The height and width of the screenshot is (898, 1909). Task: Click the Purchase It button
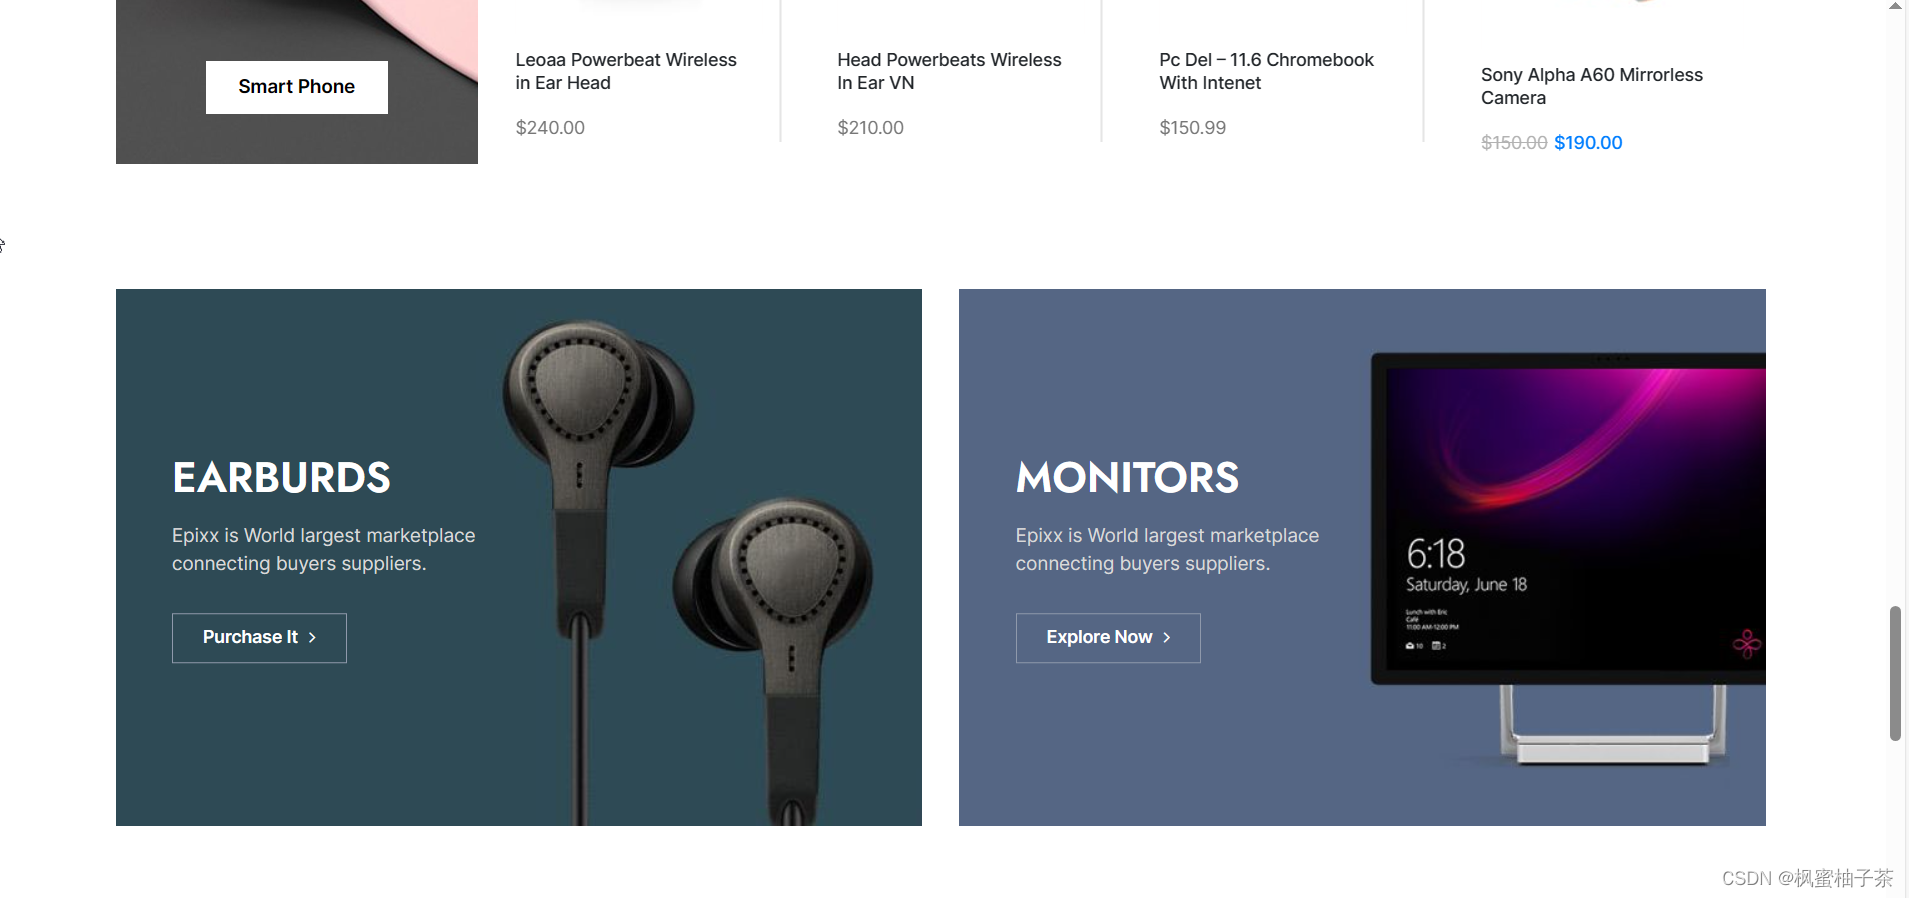(x=259, y=638)
